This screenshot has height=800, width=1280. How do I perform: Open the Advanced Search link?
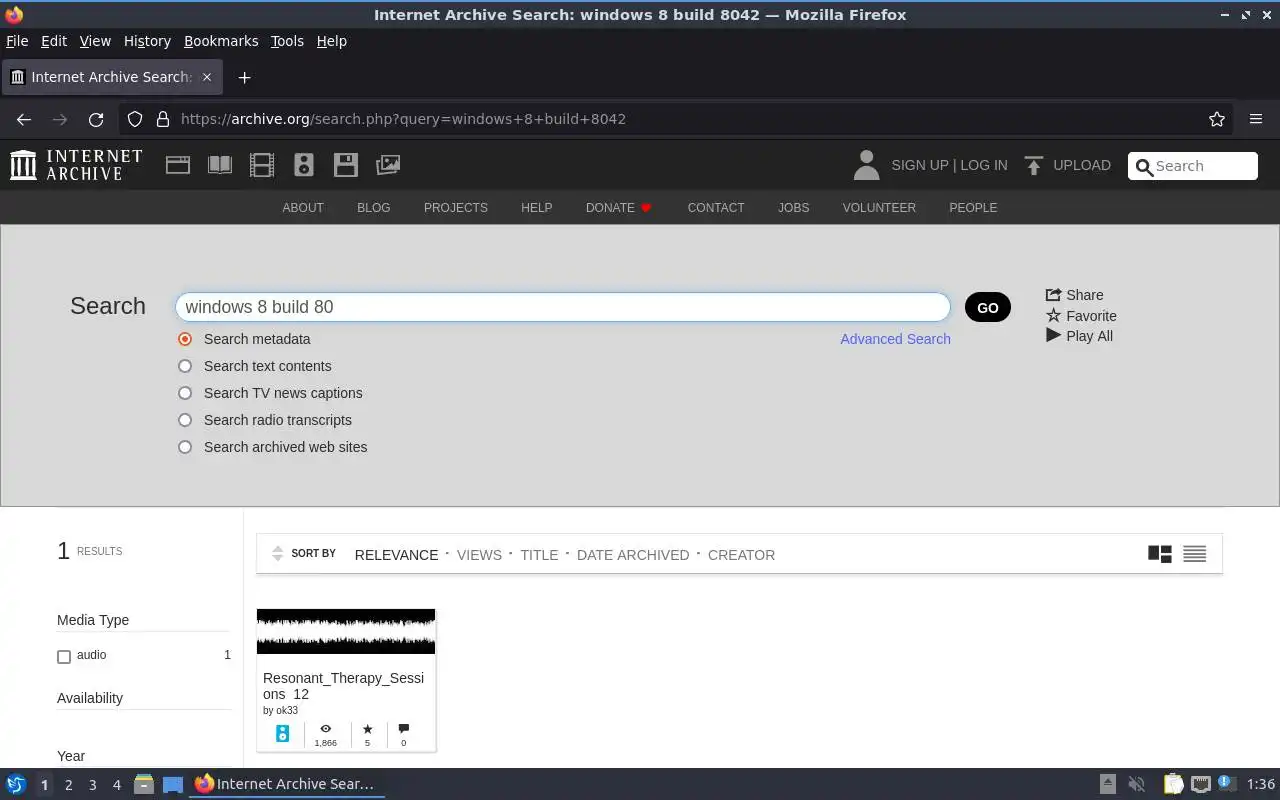pos(895,339)
